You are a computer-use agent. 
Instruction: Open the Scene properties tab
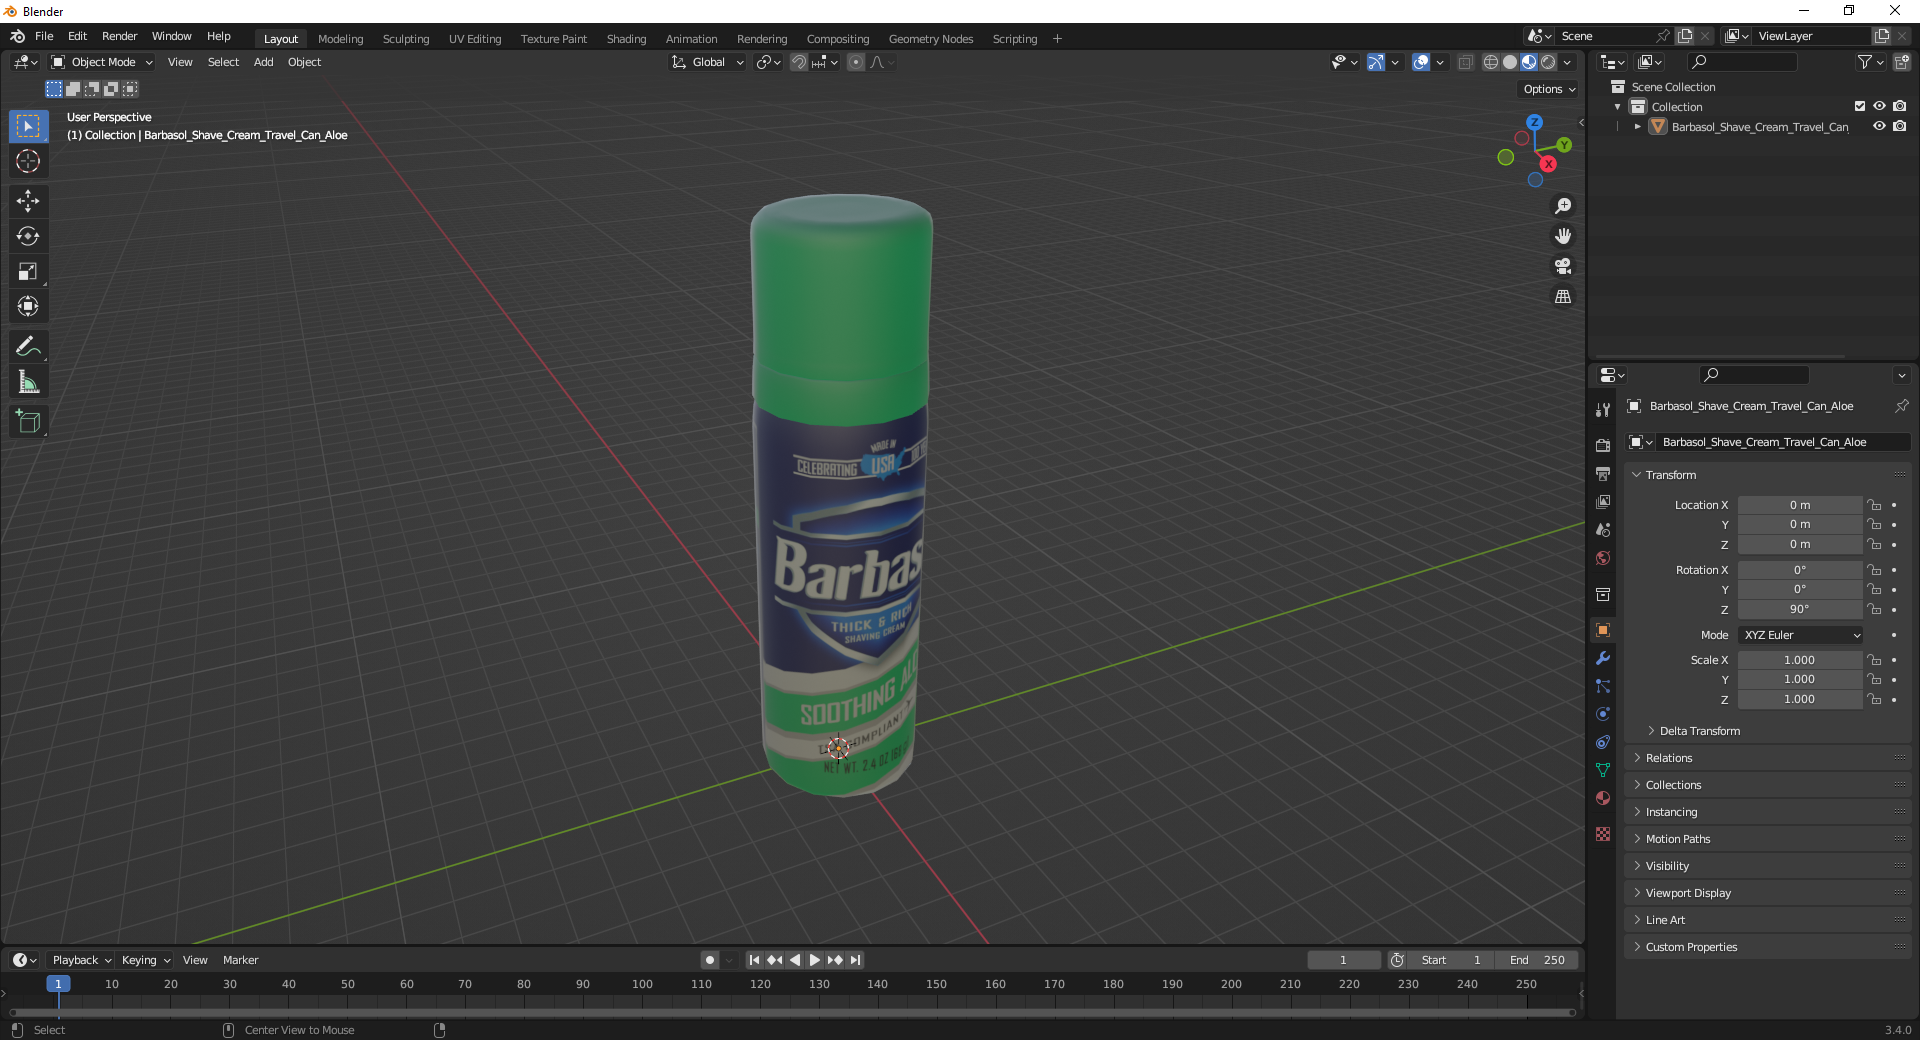1603,529
